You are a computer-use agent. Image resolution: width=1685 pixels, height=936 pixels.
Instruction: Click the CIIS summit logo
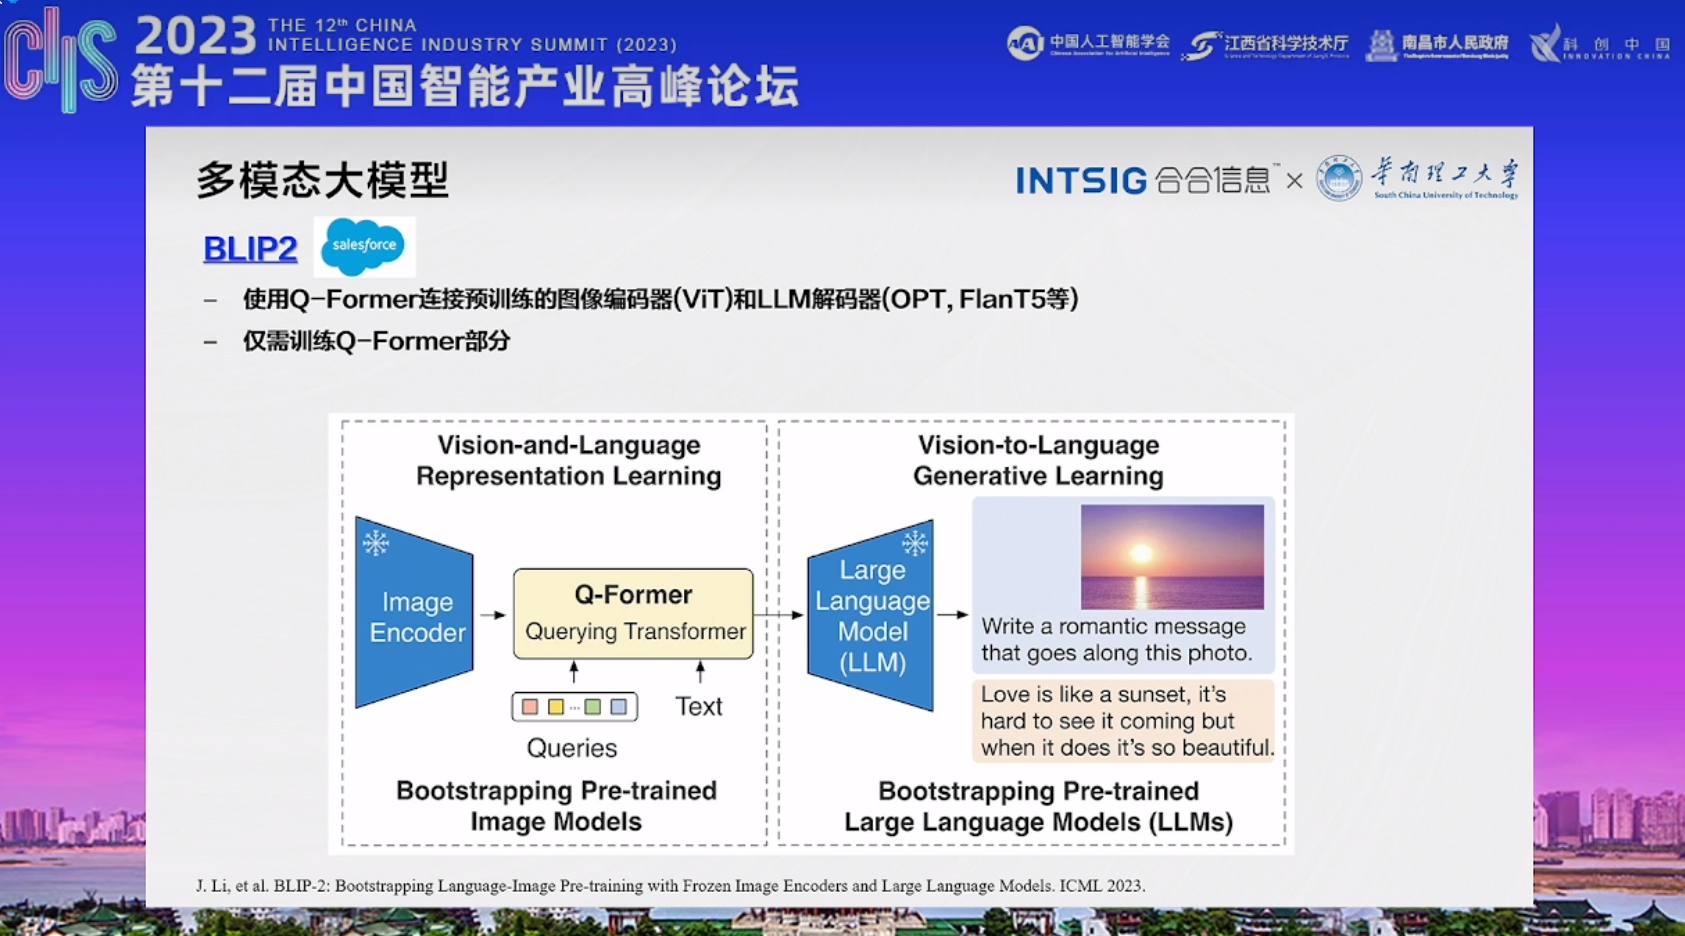click(62, 60)
